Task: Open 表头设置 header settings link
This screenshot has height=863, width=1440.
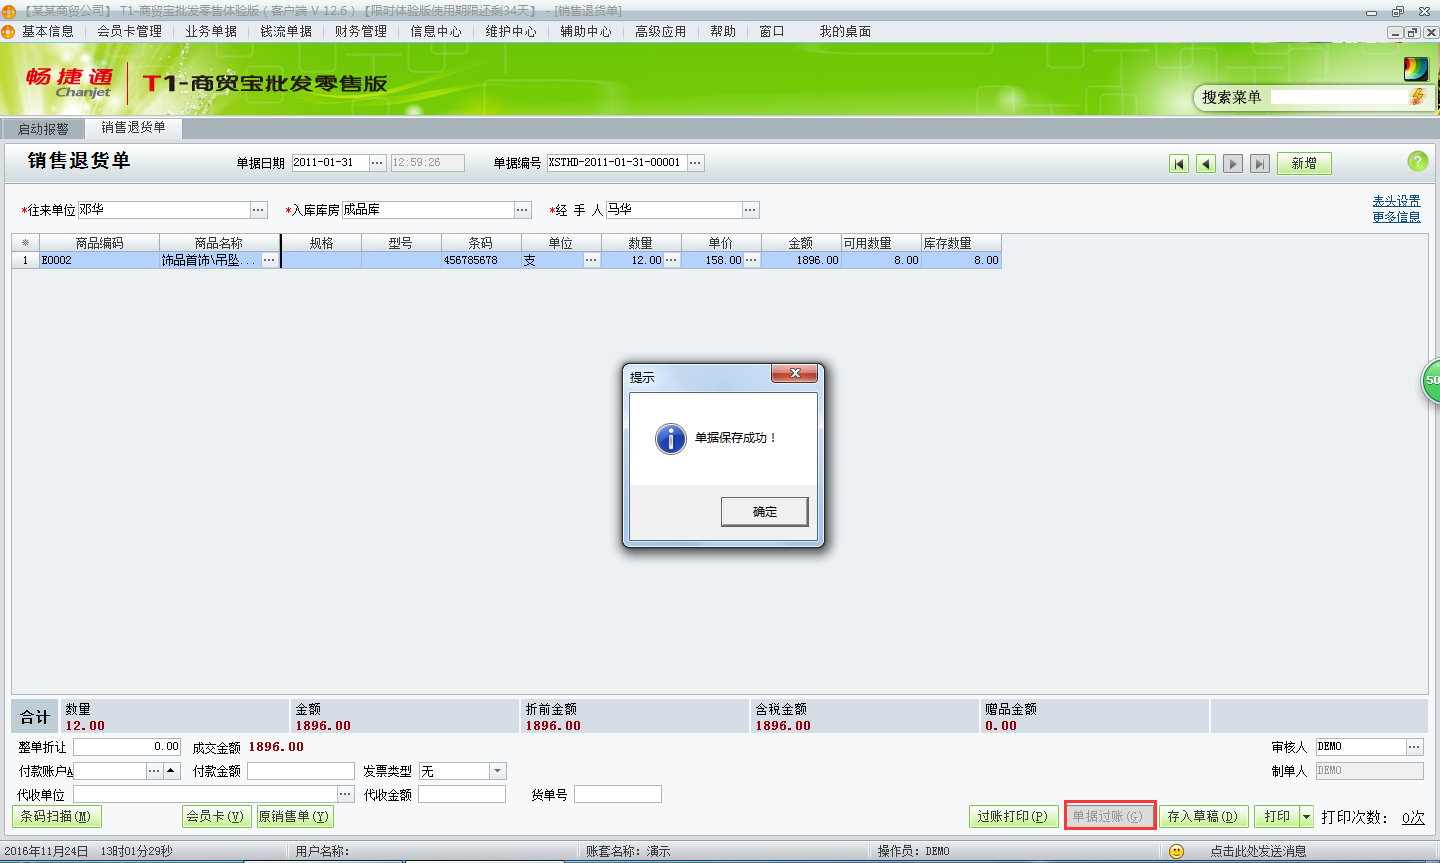Action: [1396, 200]
